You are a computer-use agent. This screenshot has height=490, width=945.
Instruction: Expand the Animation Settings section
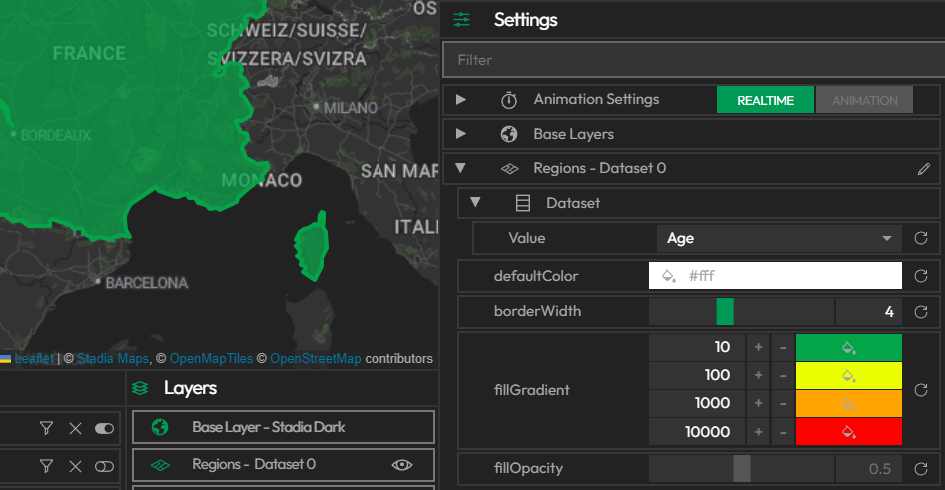(461, 100)
